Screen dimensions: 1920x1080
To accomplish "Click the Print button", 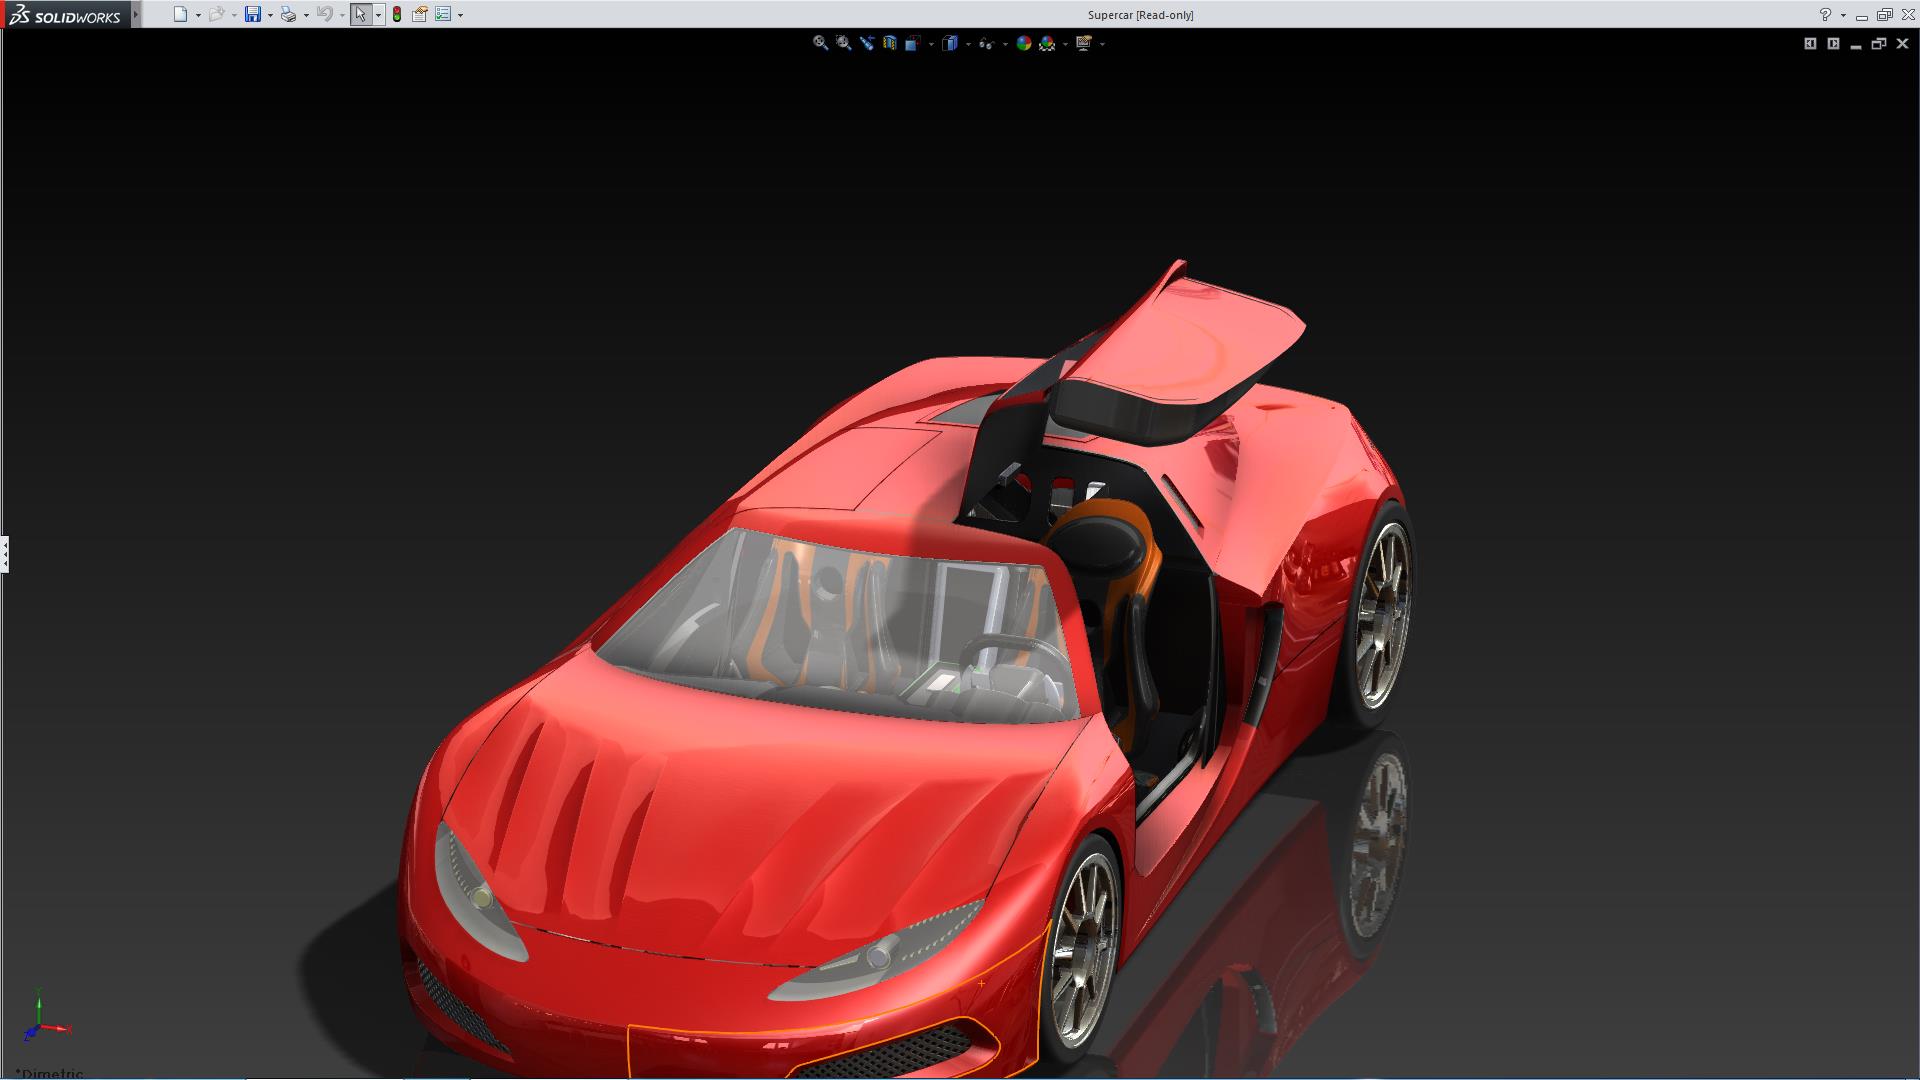I will [288, 14].
